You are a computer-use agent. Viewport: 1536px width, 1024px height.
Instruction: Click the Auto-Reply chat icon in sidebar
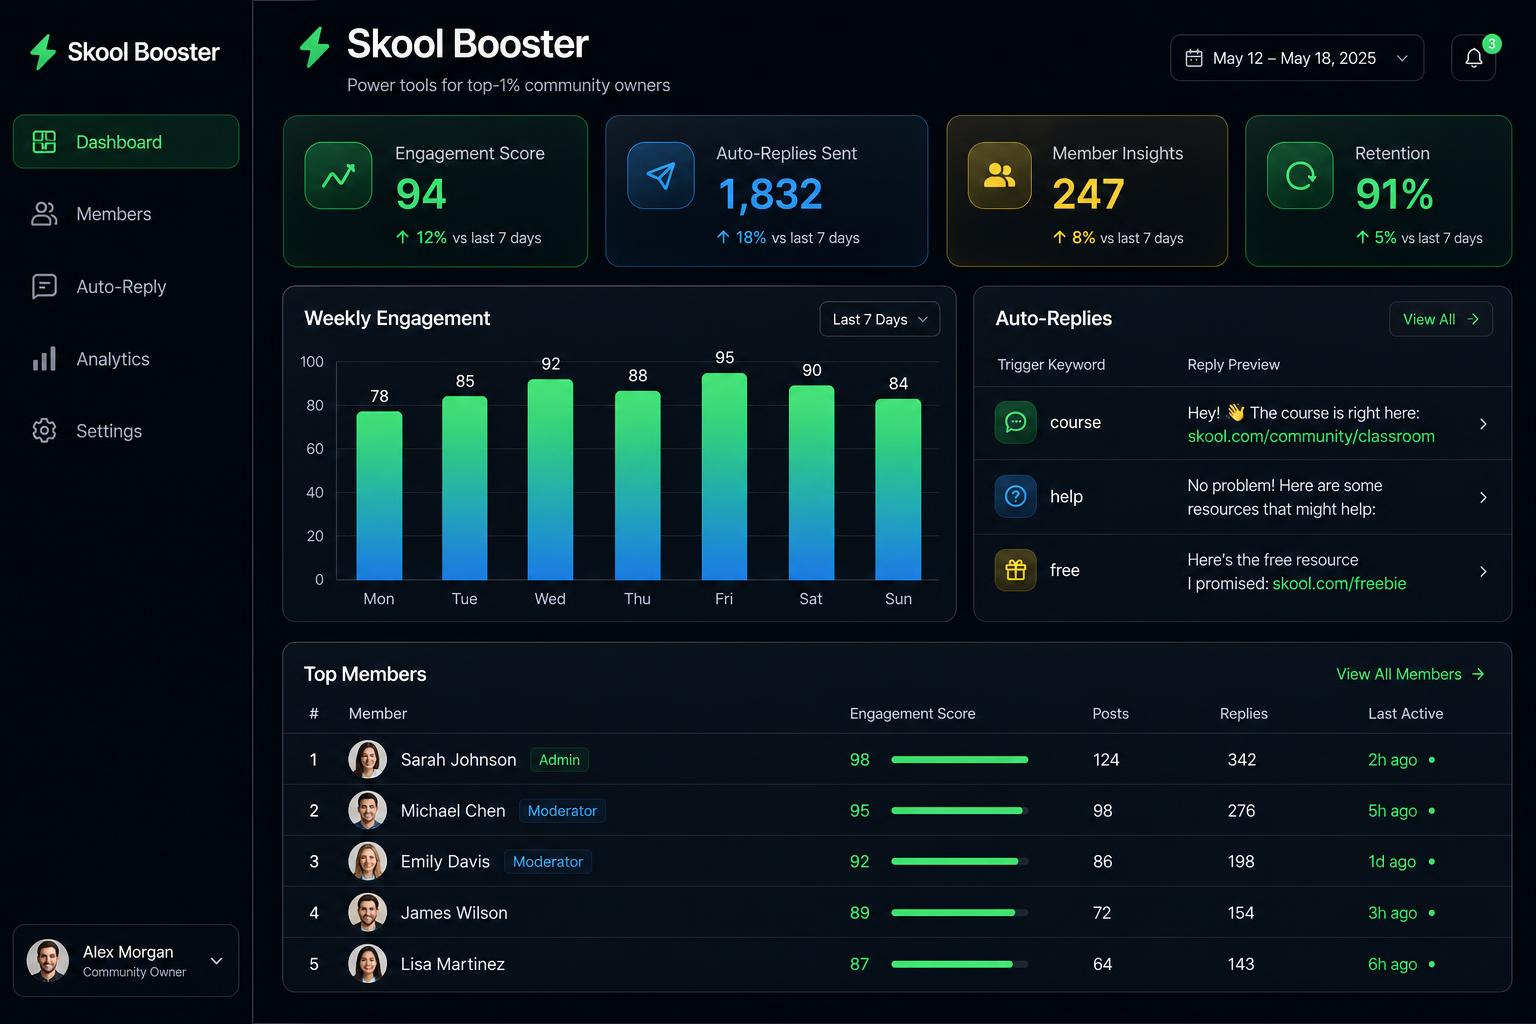pos(44,287)
